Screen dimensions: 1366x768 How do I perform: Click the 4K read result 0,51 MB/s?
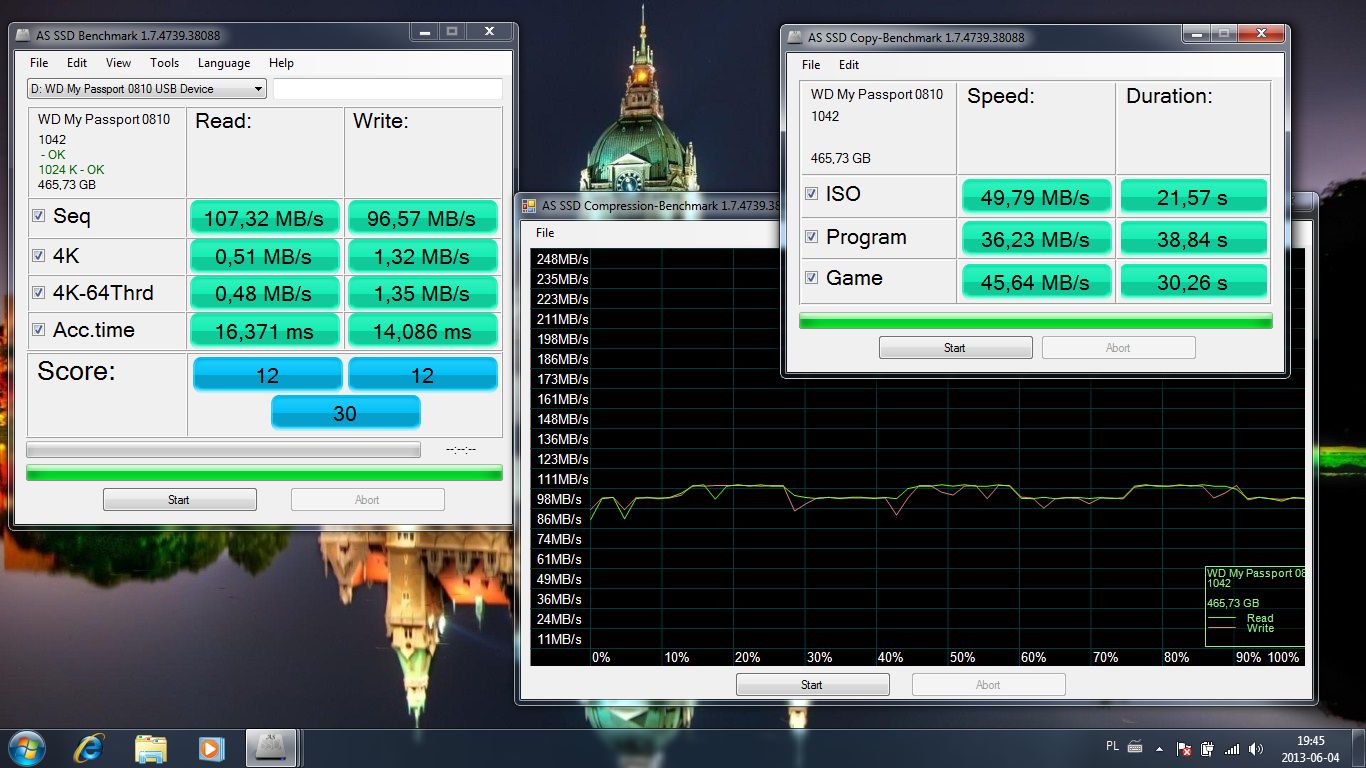265,256
